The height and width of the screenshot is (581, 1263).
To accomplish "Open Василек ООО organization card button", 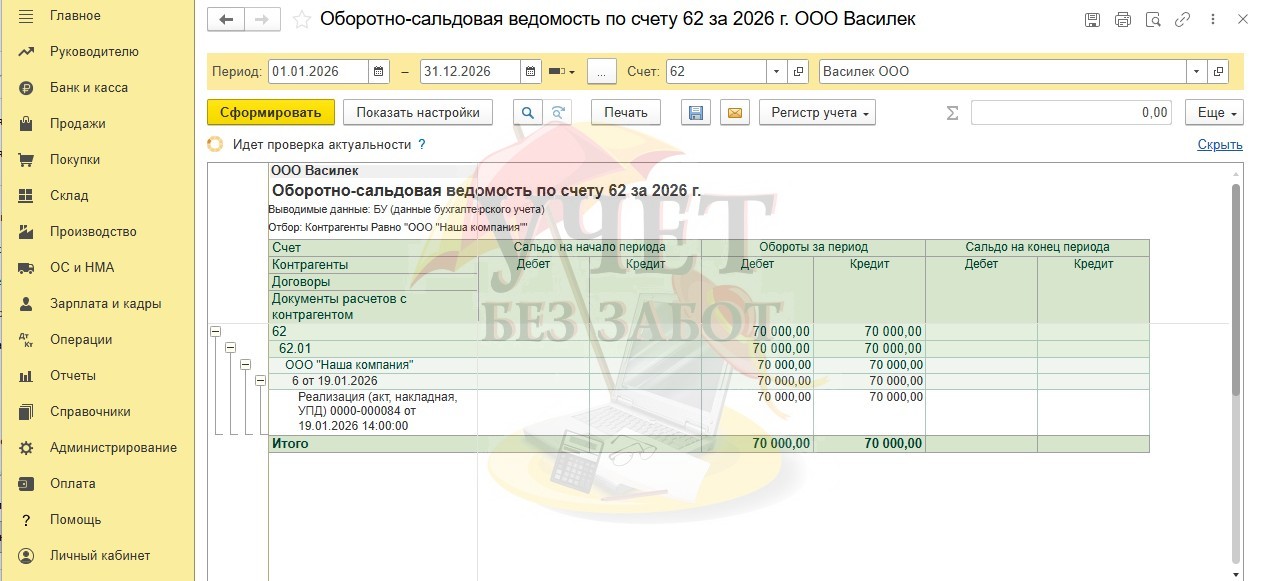I will (1218, 72).
